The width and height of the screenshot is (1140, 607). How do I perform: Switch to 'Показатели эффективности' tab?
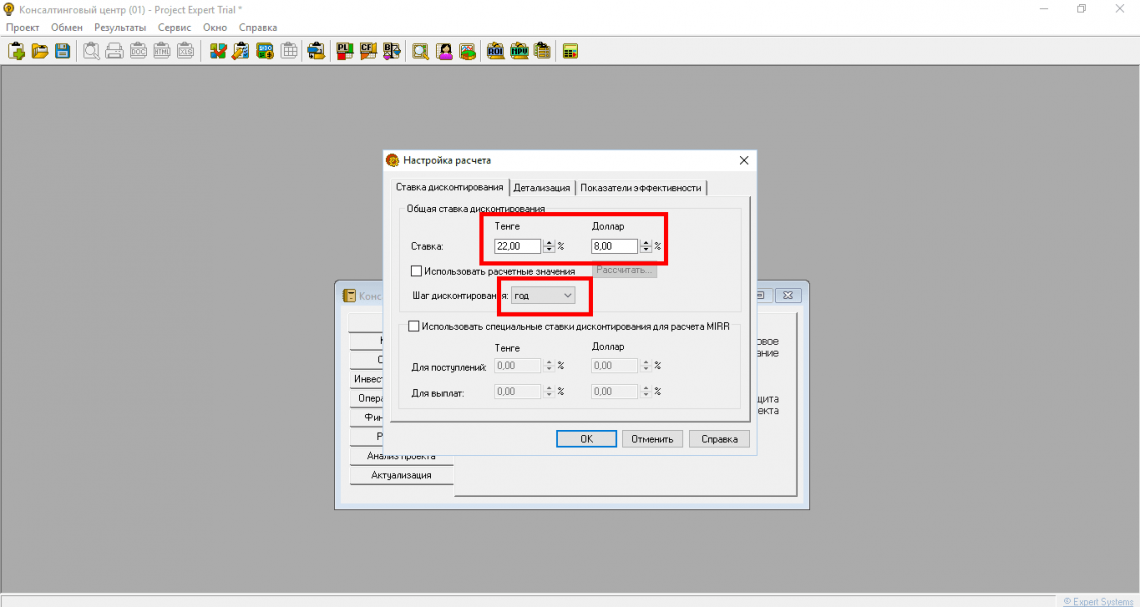(x=641, y=188)
